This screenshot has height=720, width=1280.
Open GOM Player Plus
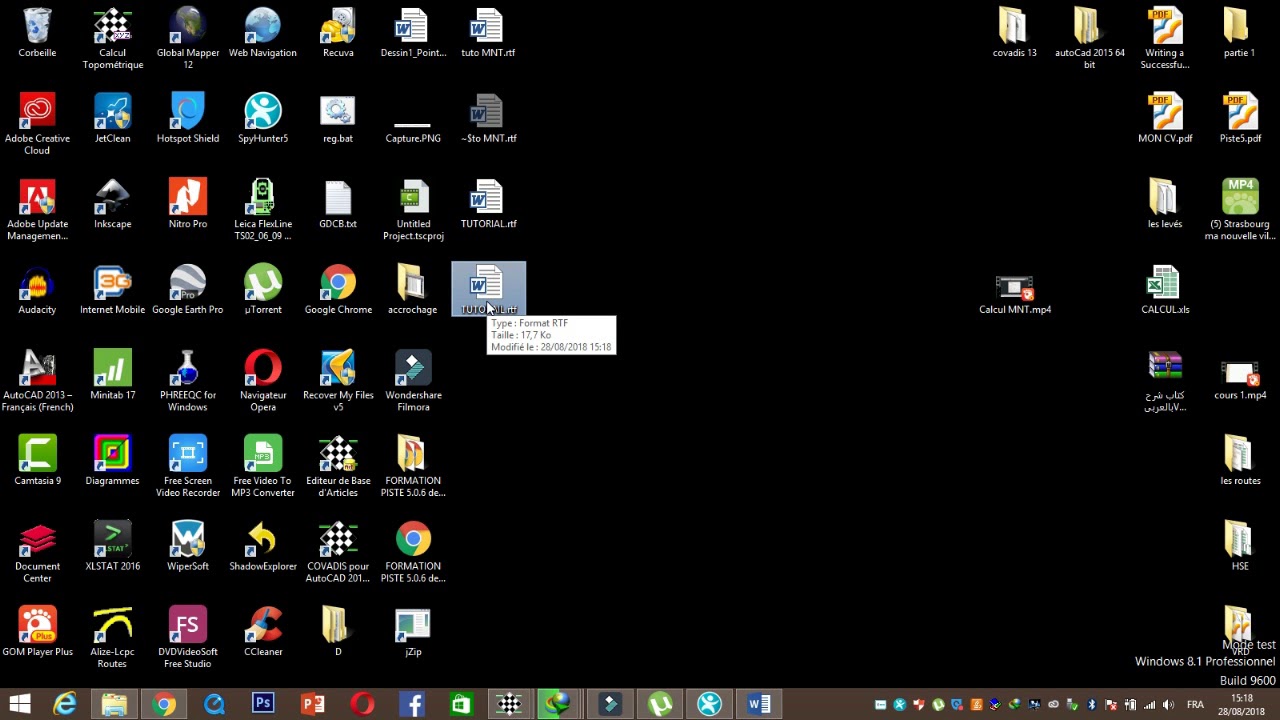(37, 631)
